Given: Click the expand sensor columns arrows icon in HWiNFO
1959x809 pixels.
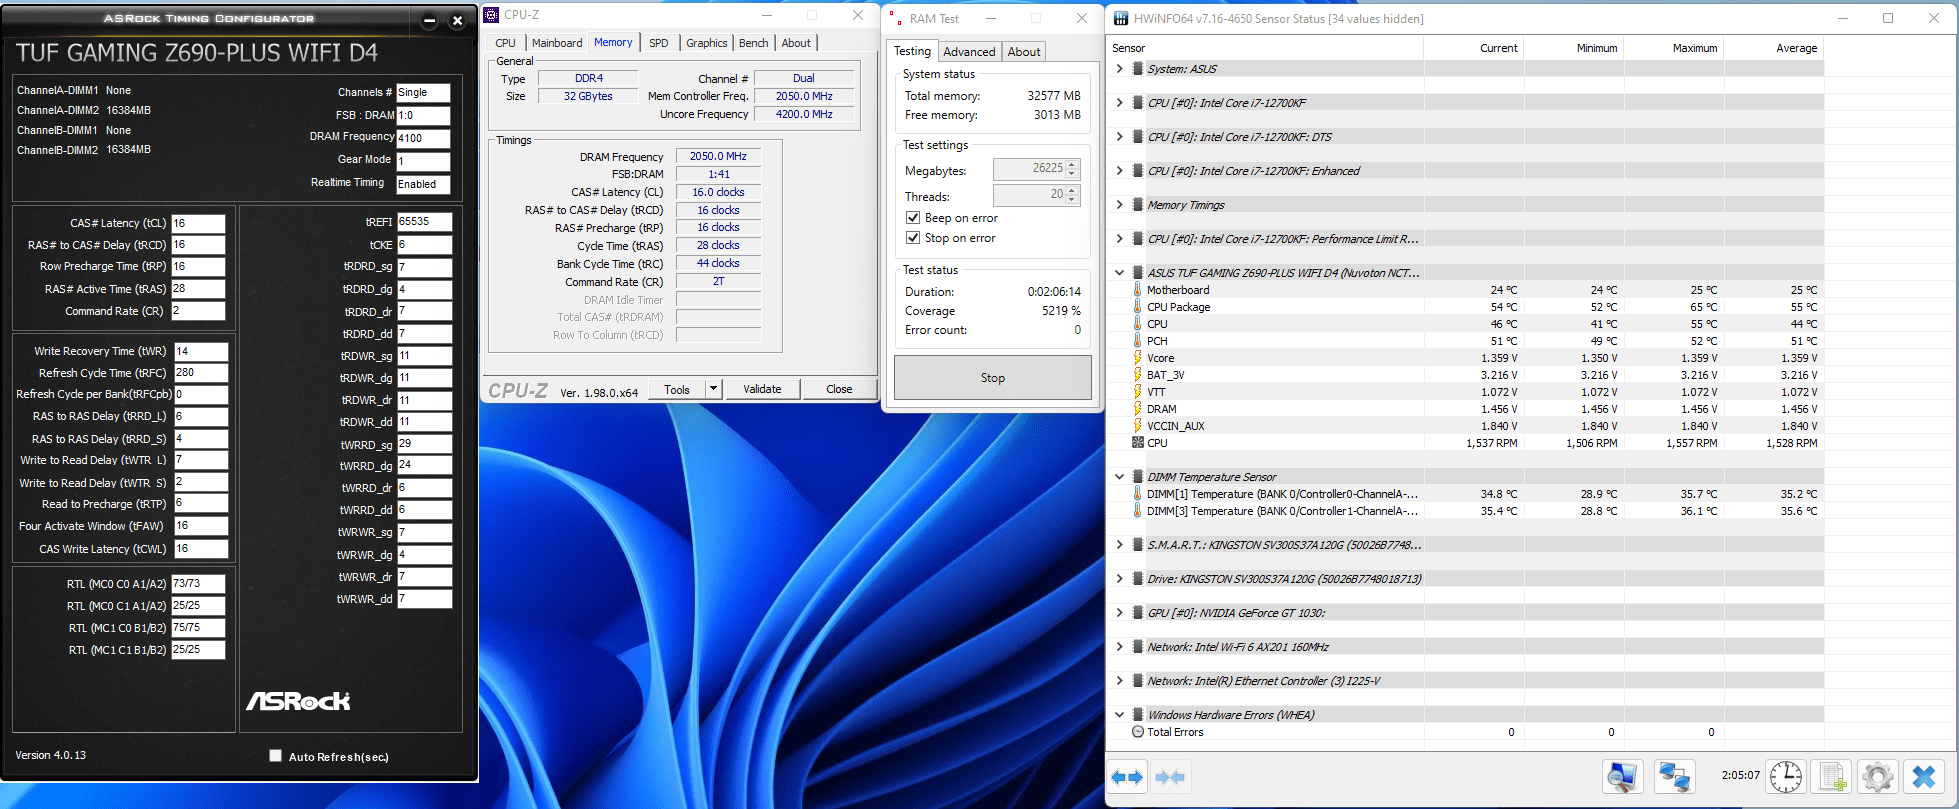Looking at the screenshot, I should (x=1127, y=777).
